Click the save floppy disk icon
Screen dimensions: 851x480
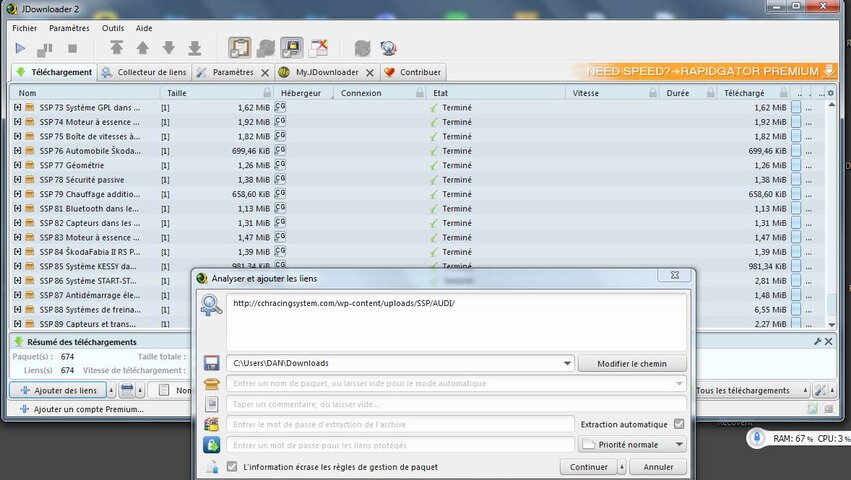coord(211,363)
